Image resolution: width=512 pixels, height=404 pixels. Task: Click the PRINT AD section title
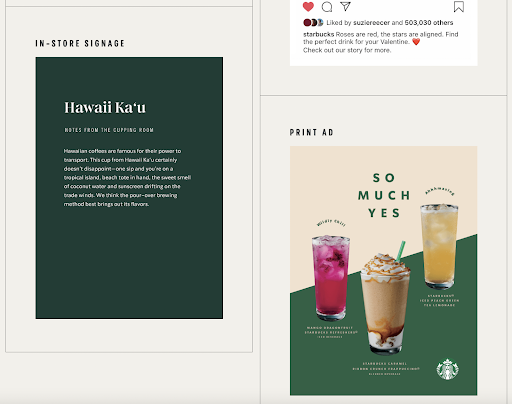coord(311,132)
